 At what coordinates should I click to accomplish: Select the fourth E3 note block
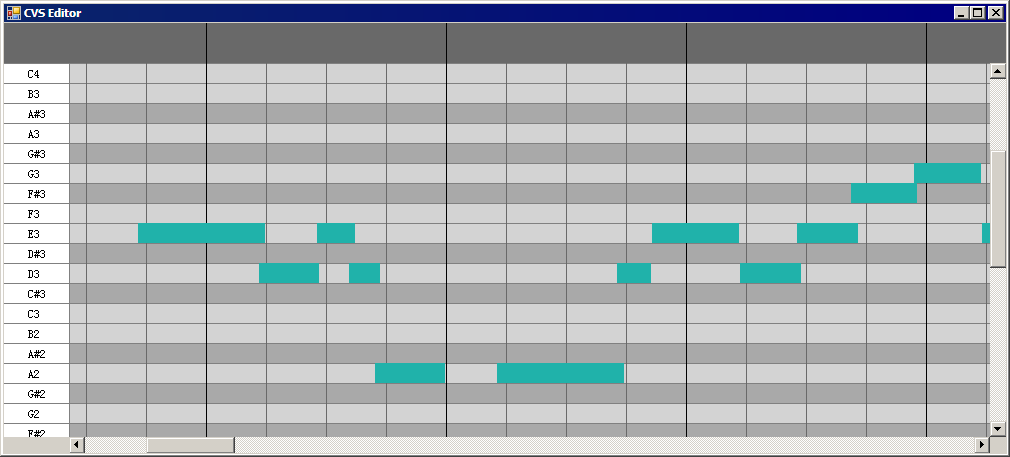827,233
